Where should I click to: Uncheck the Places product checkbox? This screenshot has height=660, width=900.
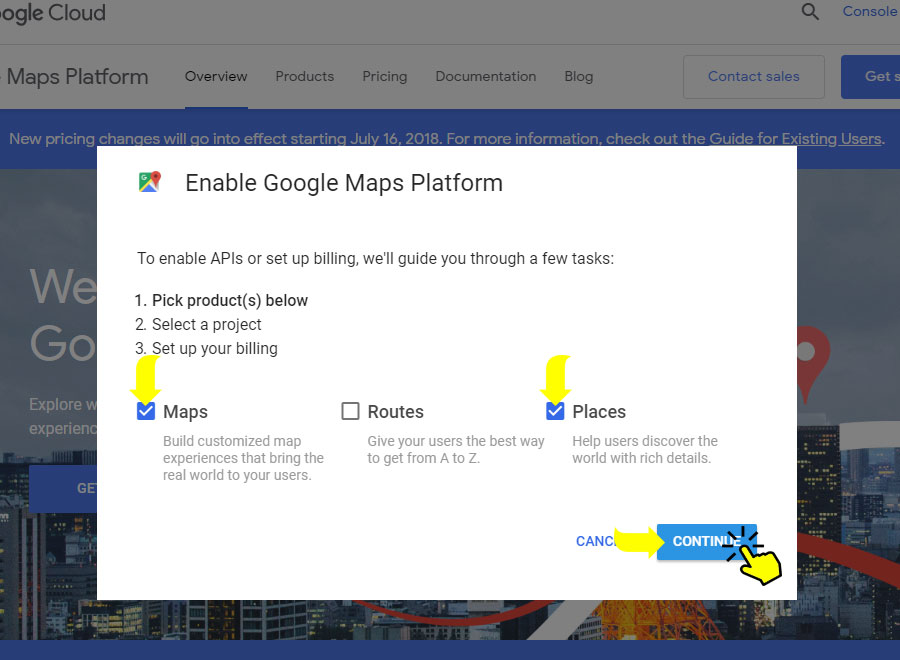[555, 411]
